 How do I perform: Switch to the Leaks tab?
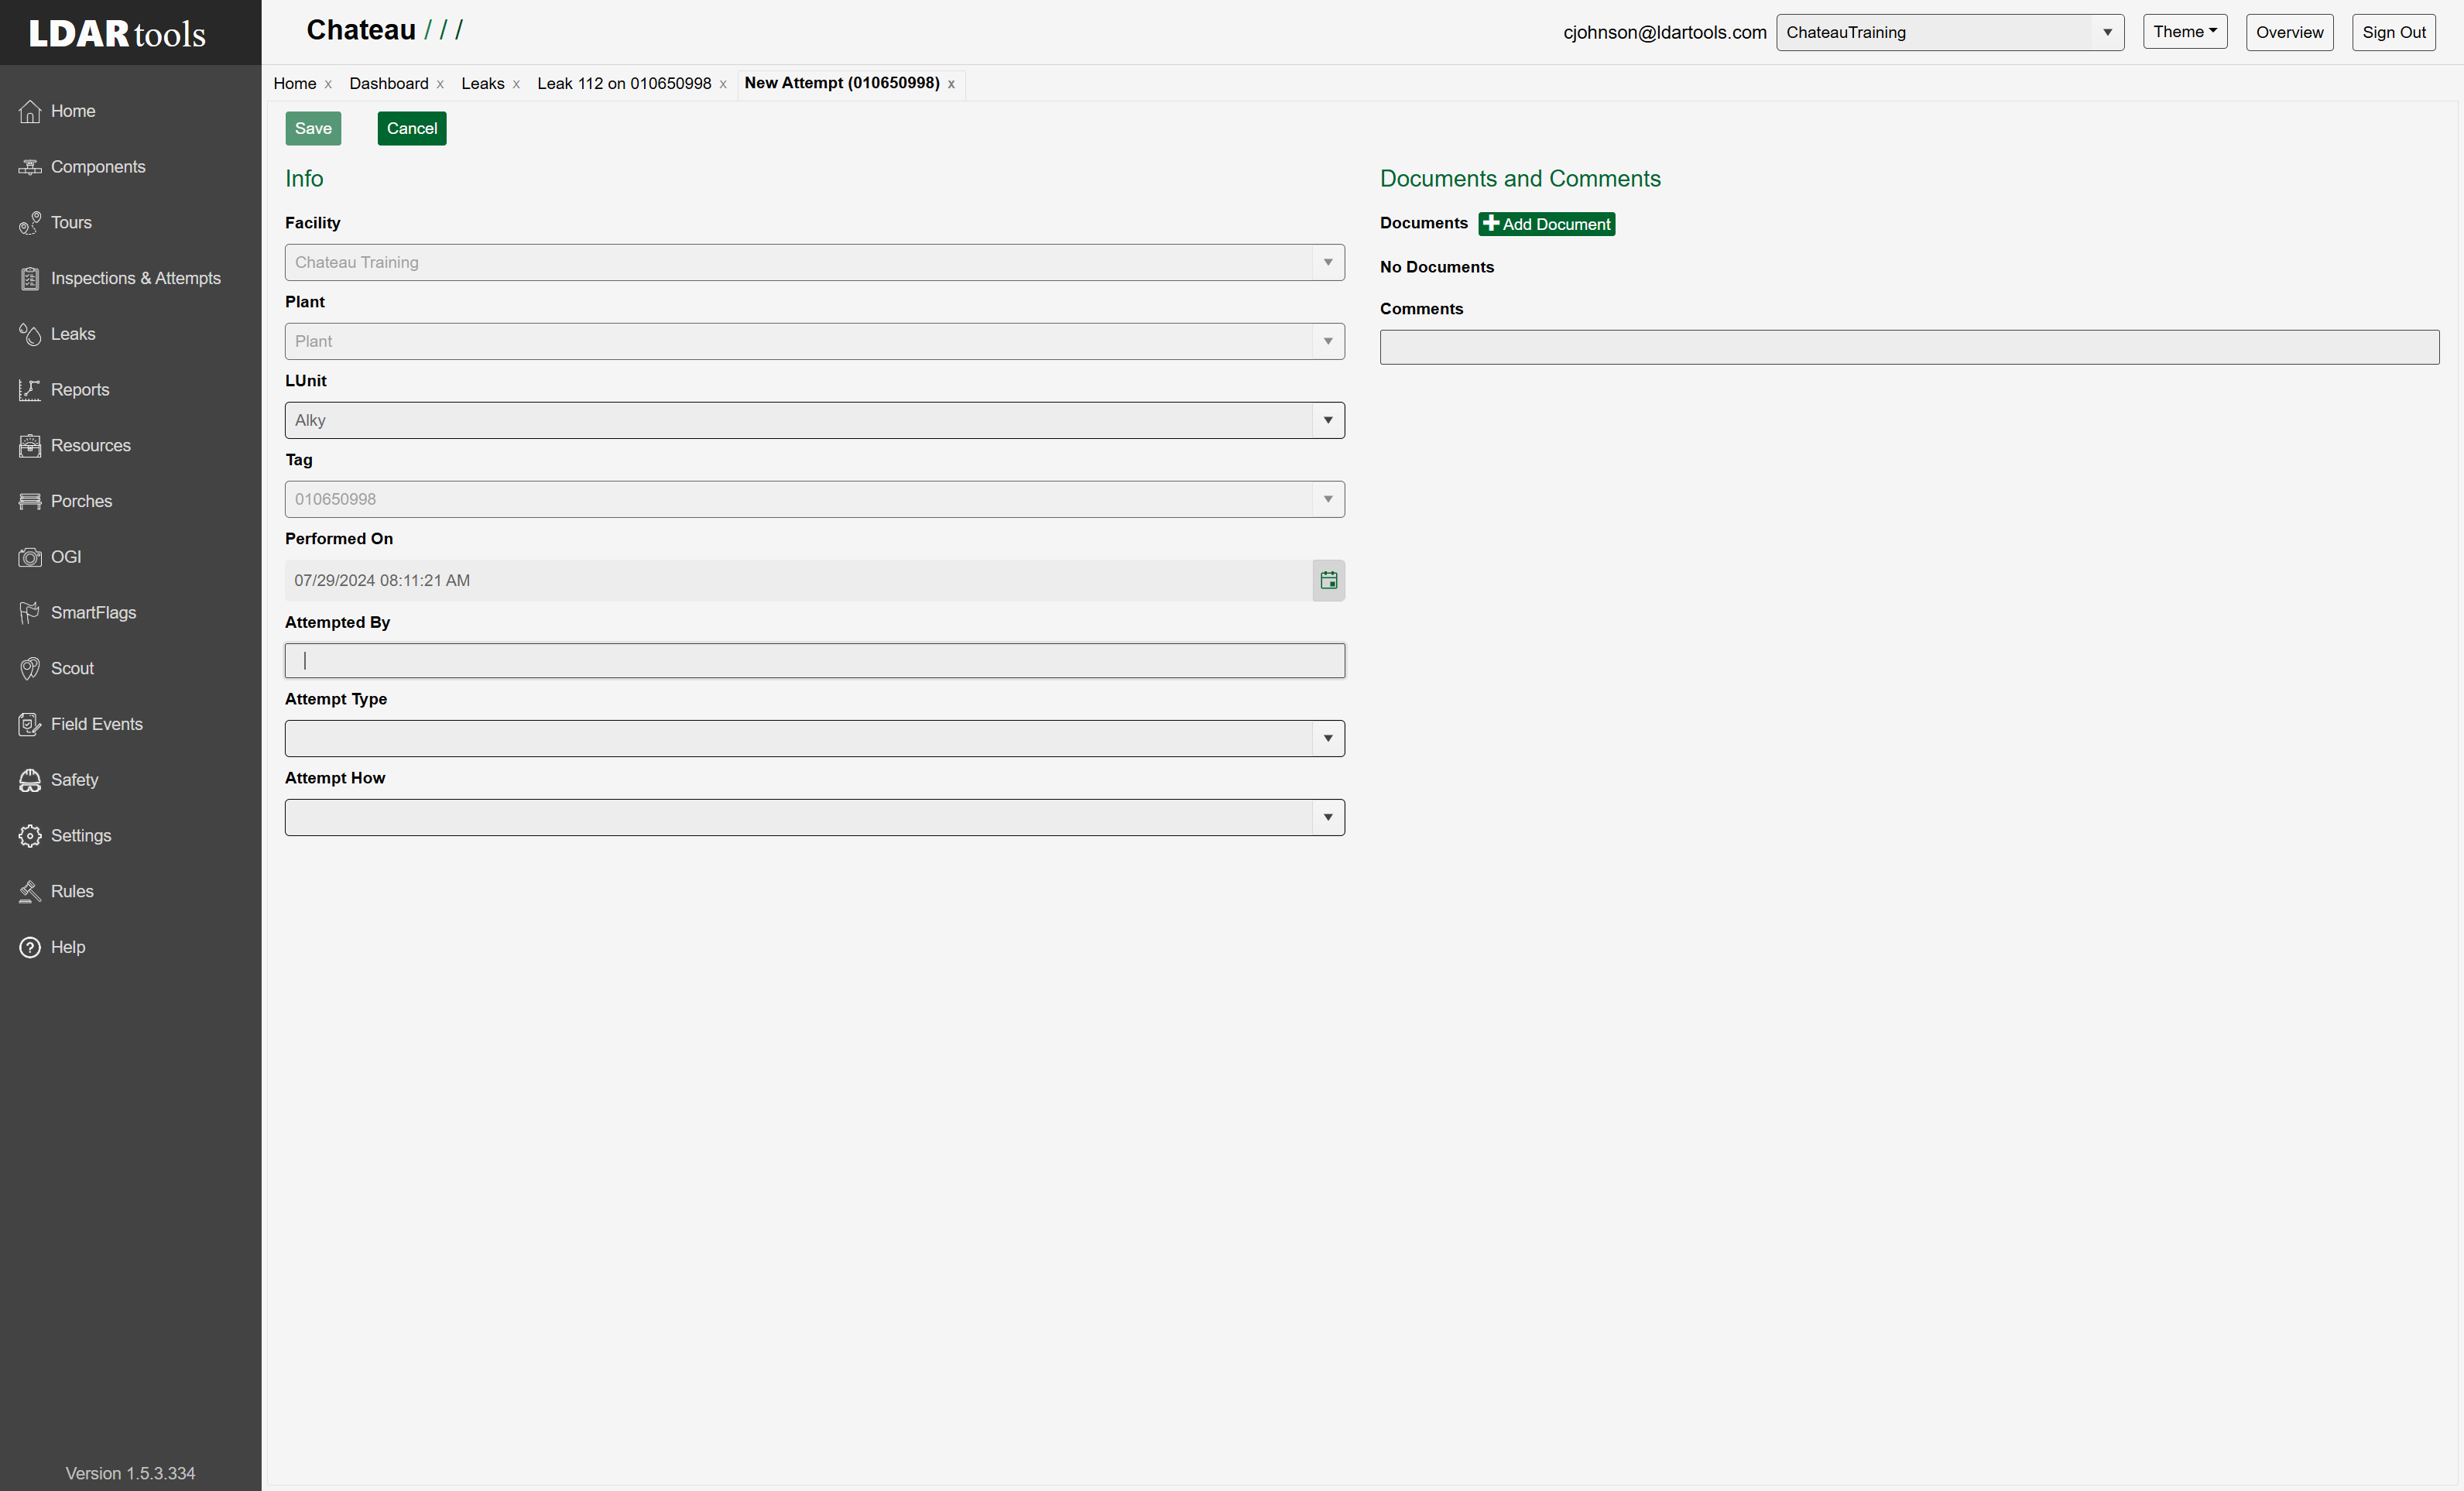click(x=483, y=84)
